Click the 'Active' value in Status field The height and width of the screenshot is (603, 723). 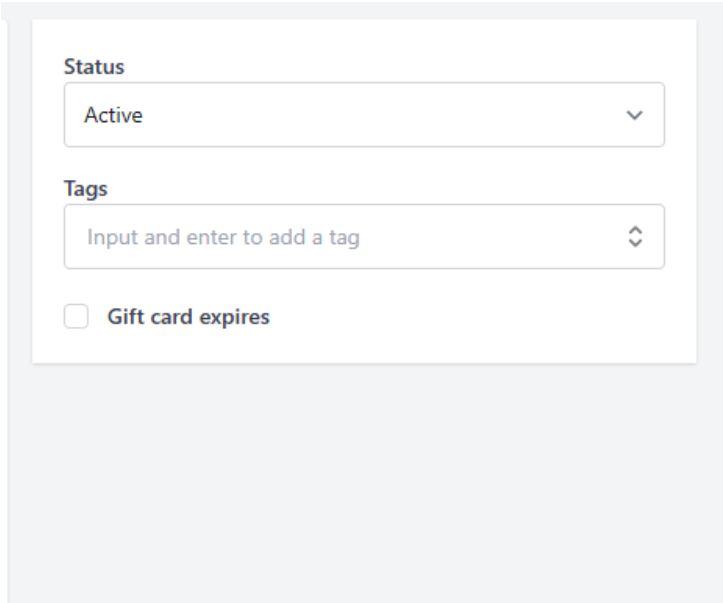tap(113, 116)
